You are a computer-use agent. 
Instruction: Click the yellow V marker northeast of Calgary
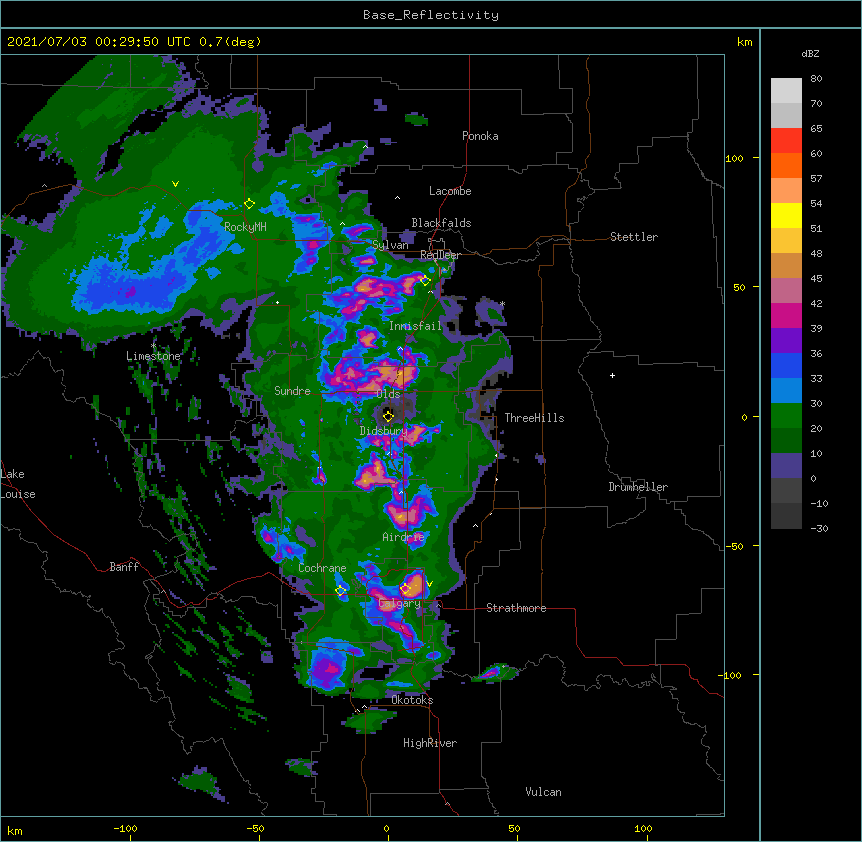point(430,584)
